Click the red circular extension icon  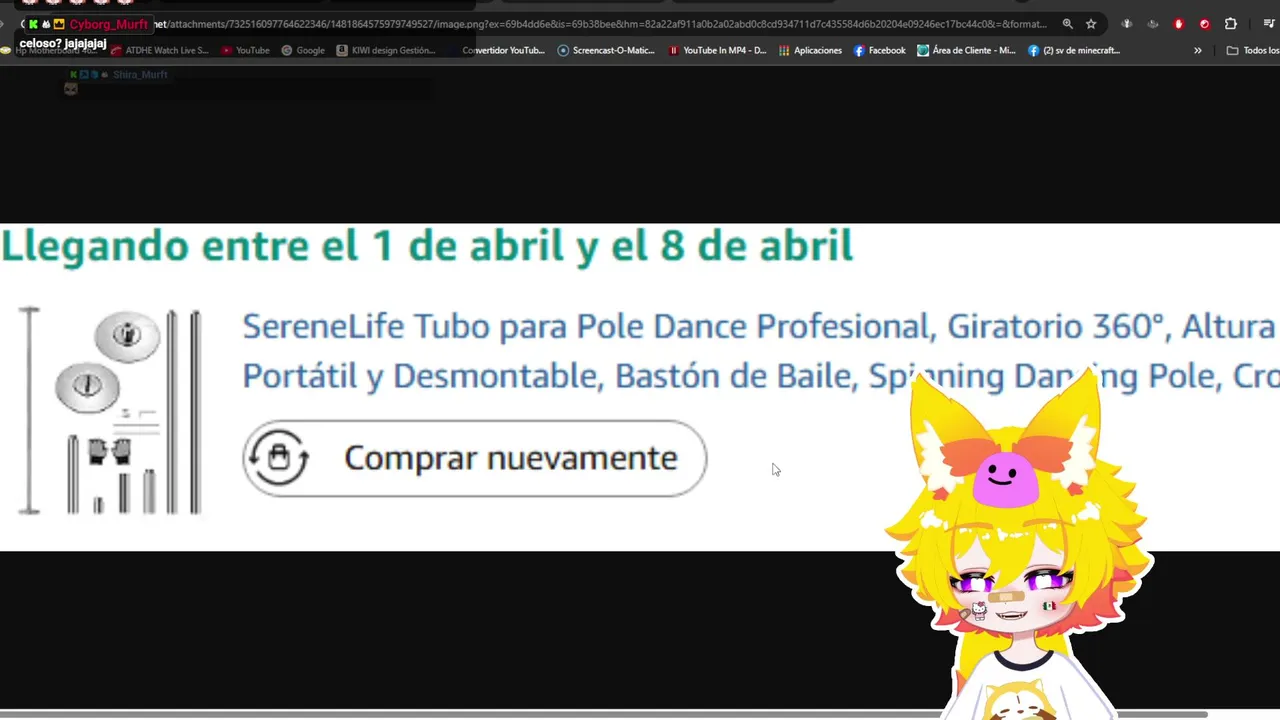1204,24
